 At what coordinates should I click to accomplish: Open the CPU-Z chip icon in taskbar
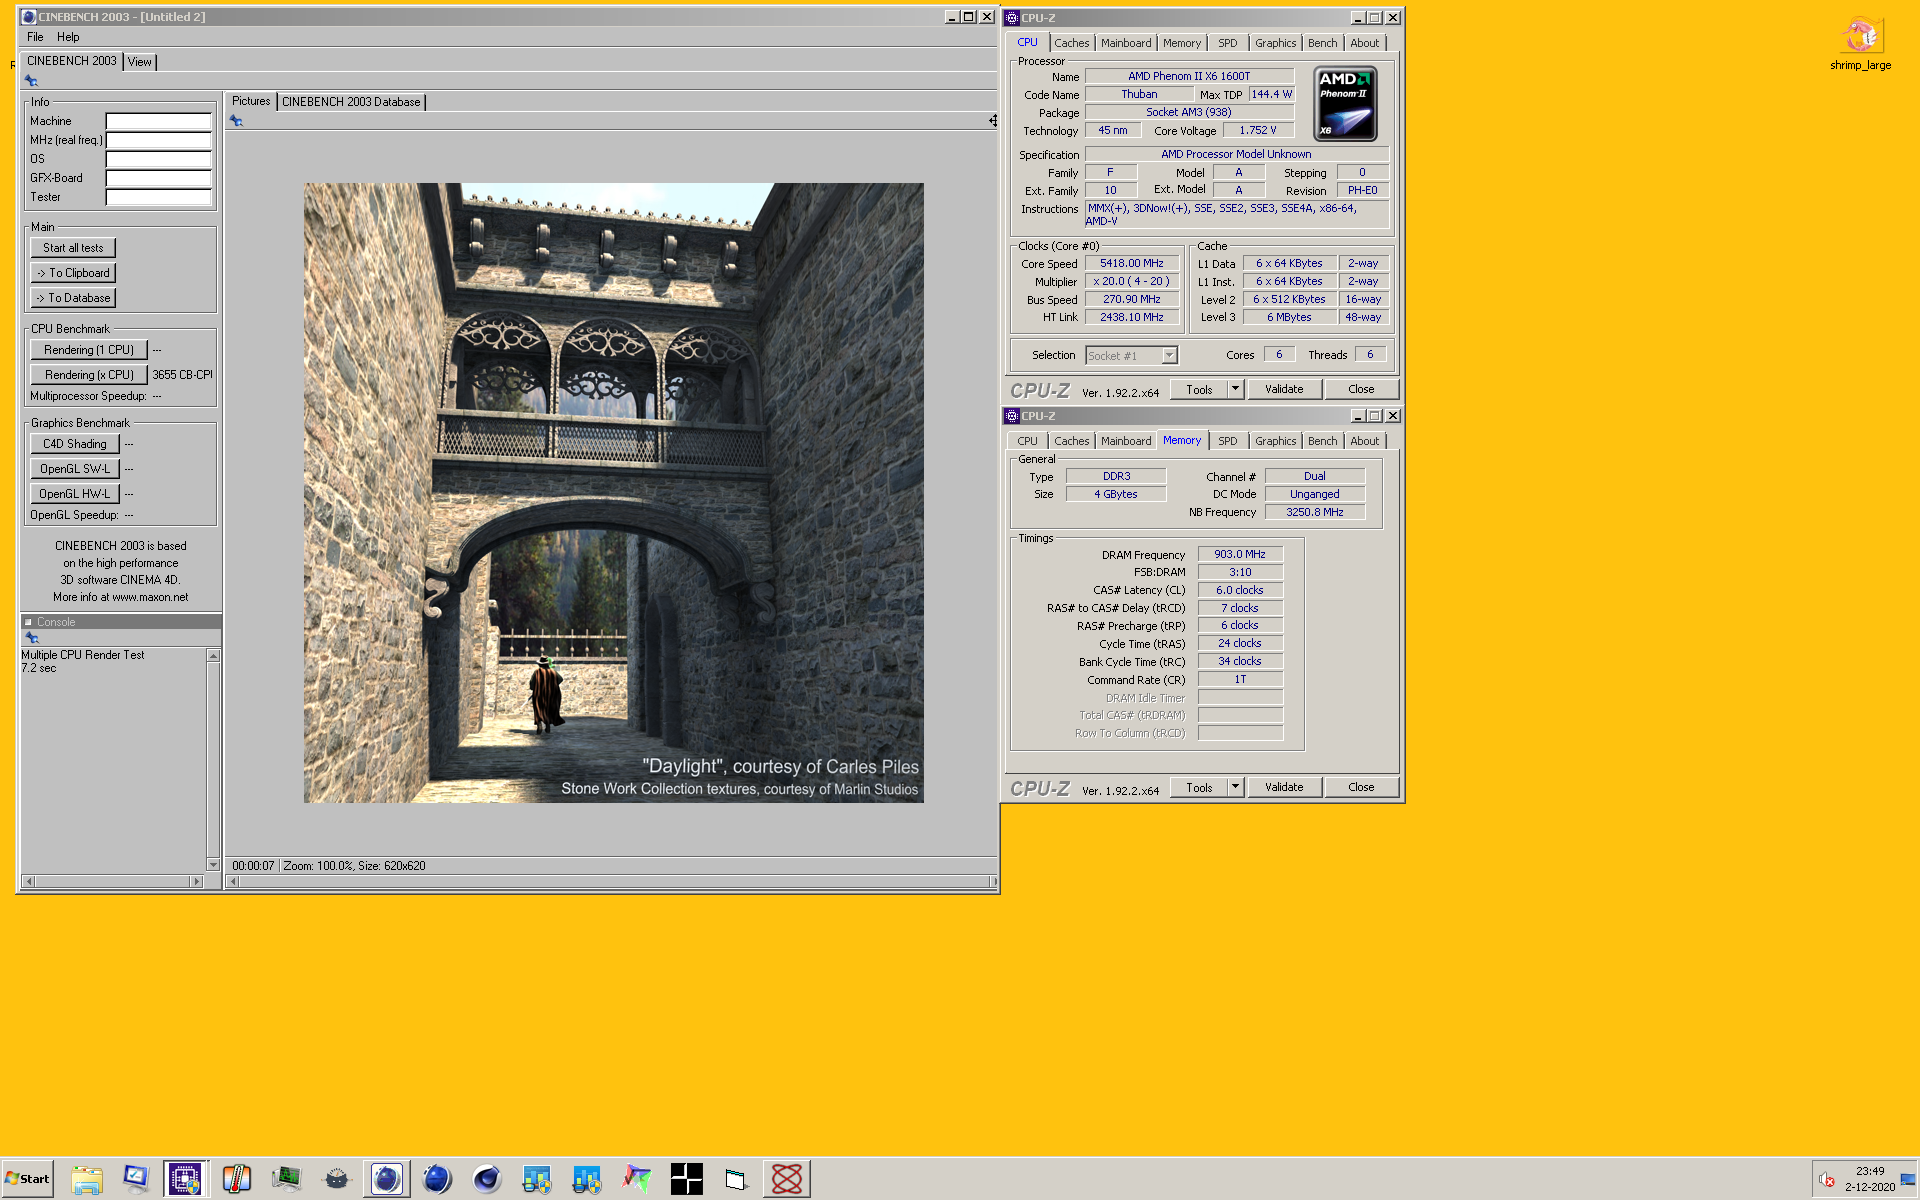tap(185, 1180)
